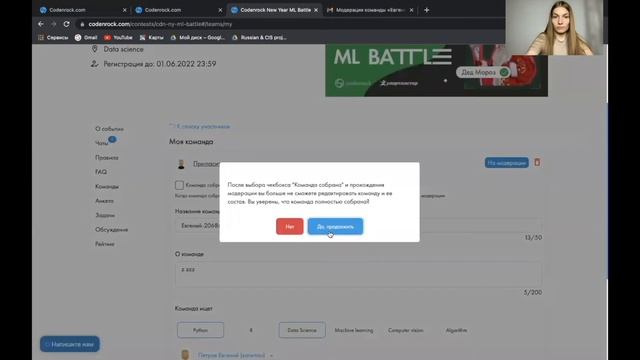Toggle the Data Science skill tag
This screenshot has width=640, height=360.
click(x=302, y=330)
